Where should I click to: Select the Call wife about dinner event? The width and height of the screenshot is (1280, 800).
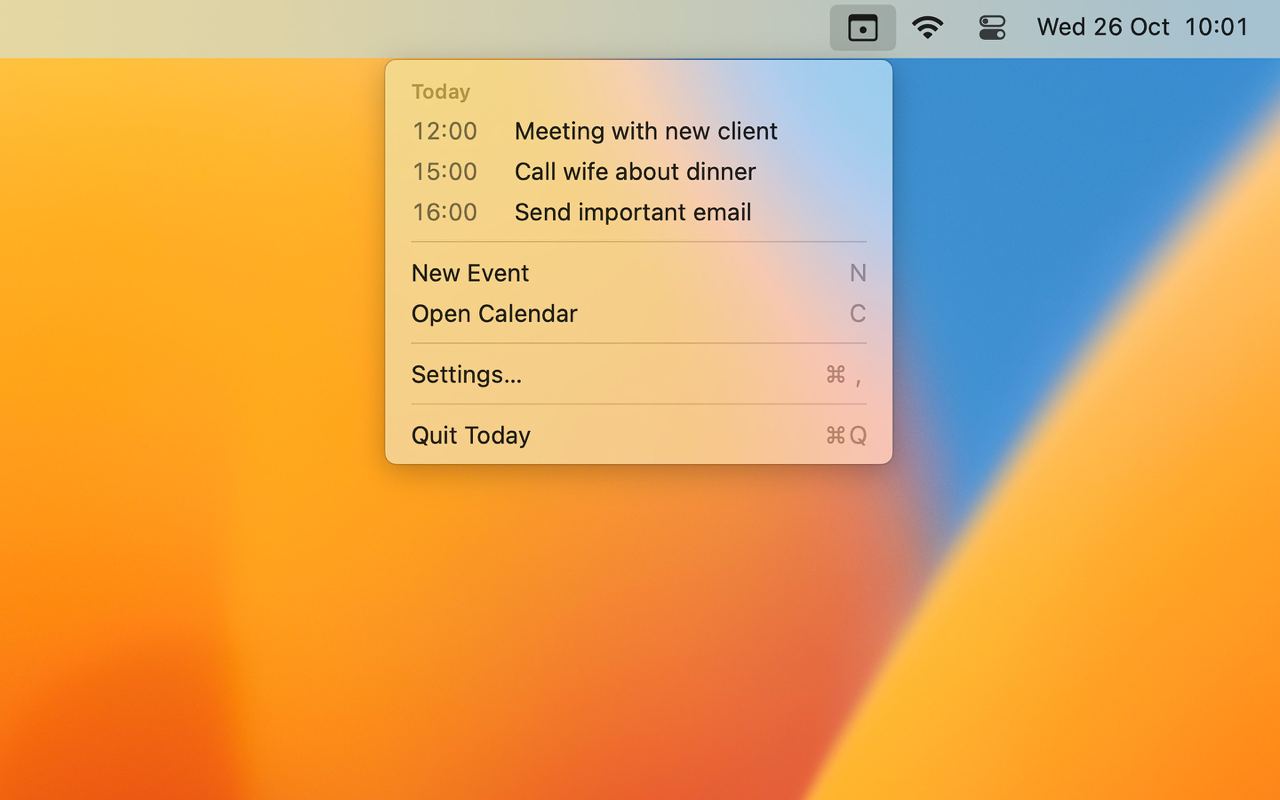[x=639, y=172]
